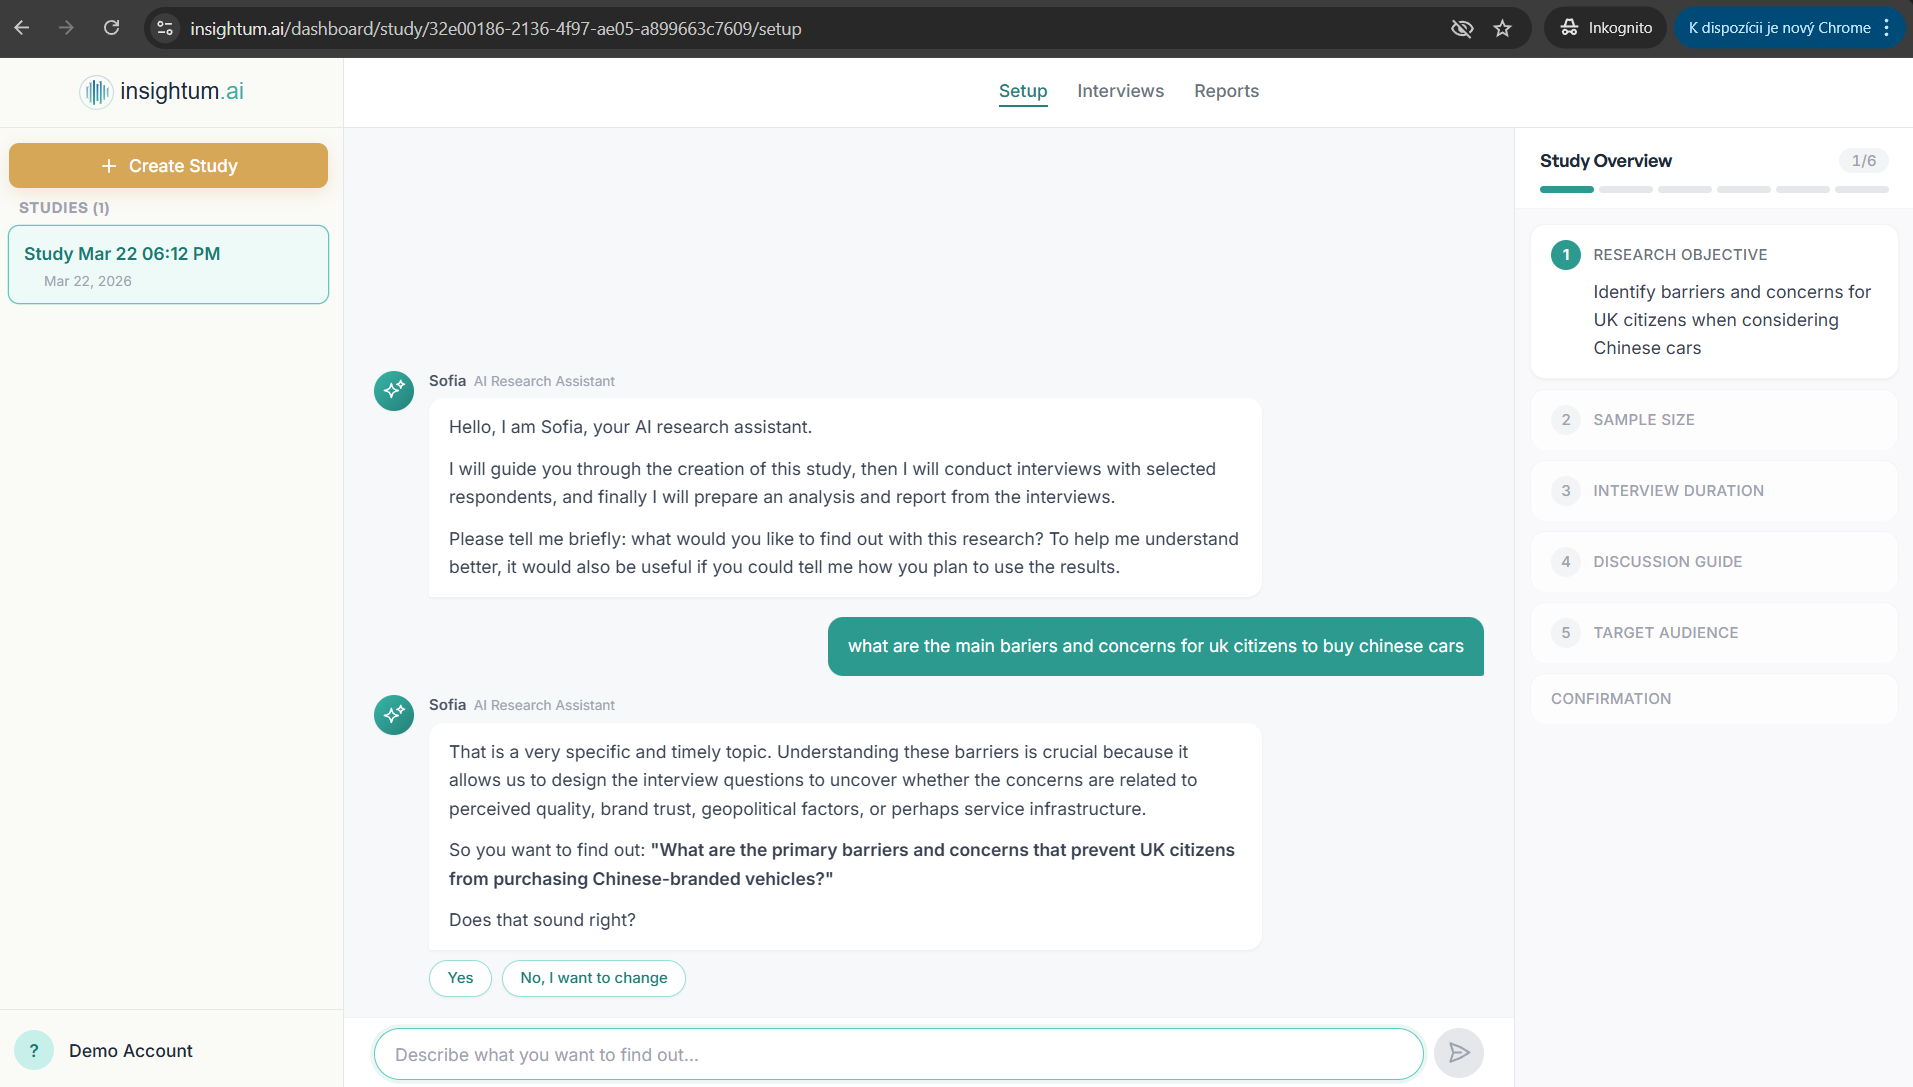Bookmark this page with the star icon

pos(1502,28)
